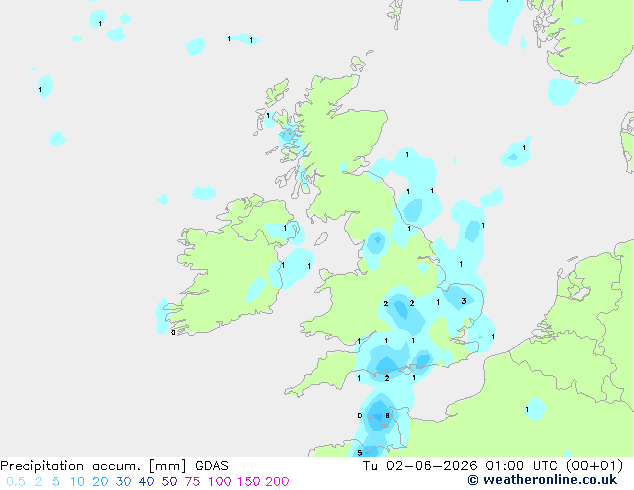Viewport: 634px width, 490px height.
Task: Click the '[mm]' unit label
Action: point(168,466)
